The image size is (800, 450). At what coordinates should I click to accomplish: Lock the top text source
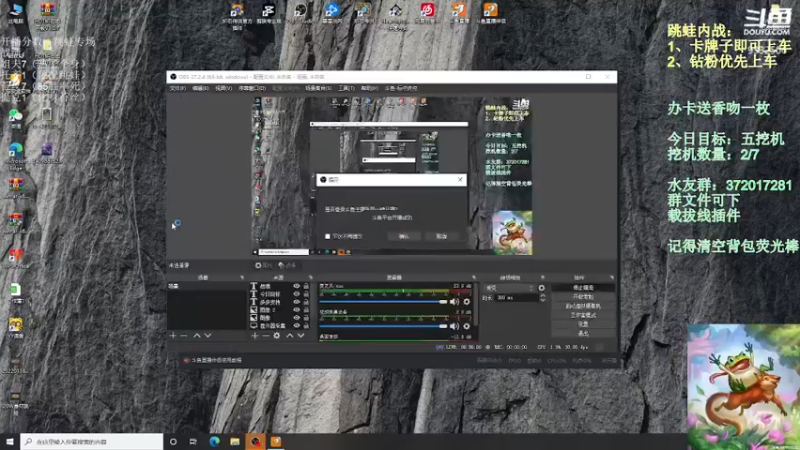pos(306,286)
